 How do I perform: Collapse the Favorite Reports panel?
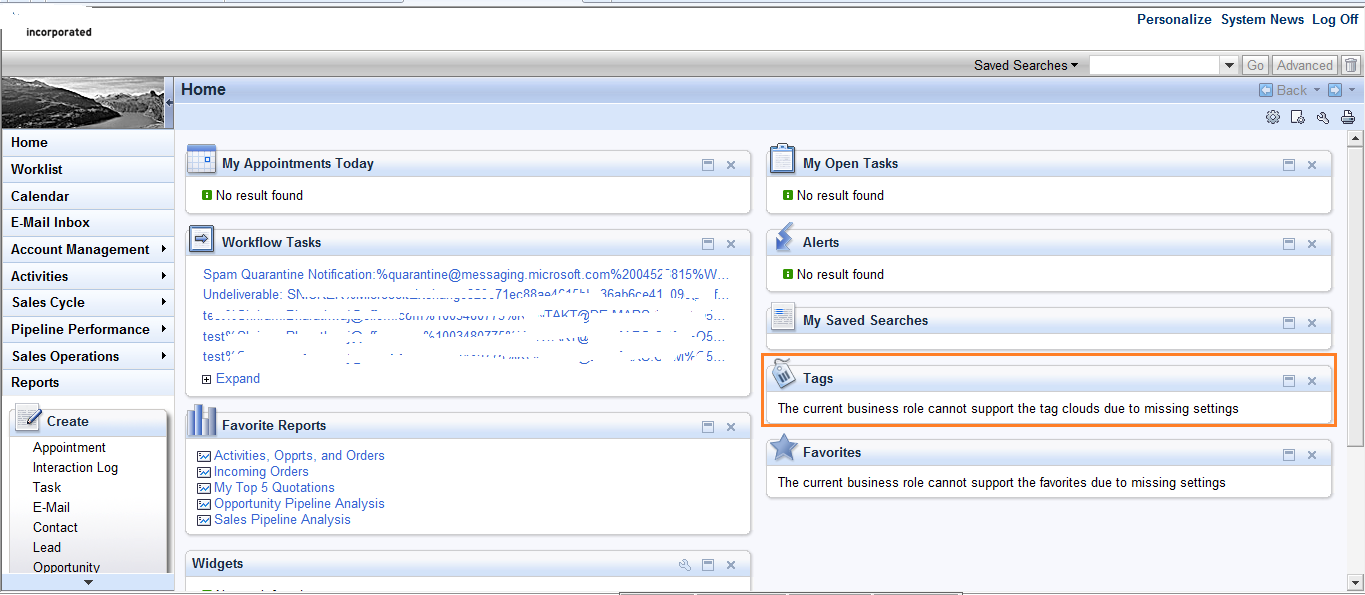(x=708, y=427)
